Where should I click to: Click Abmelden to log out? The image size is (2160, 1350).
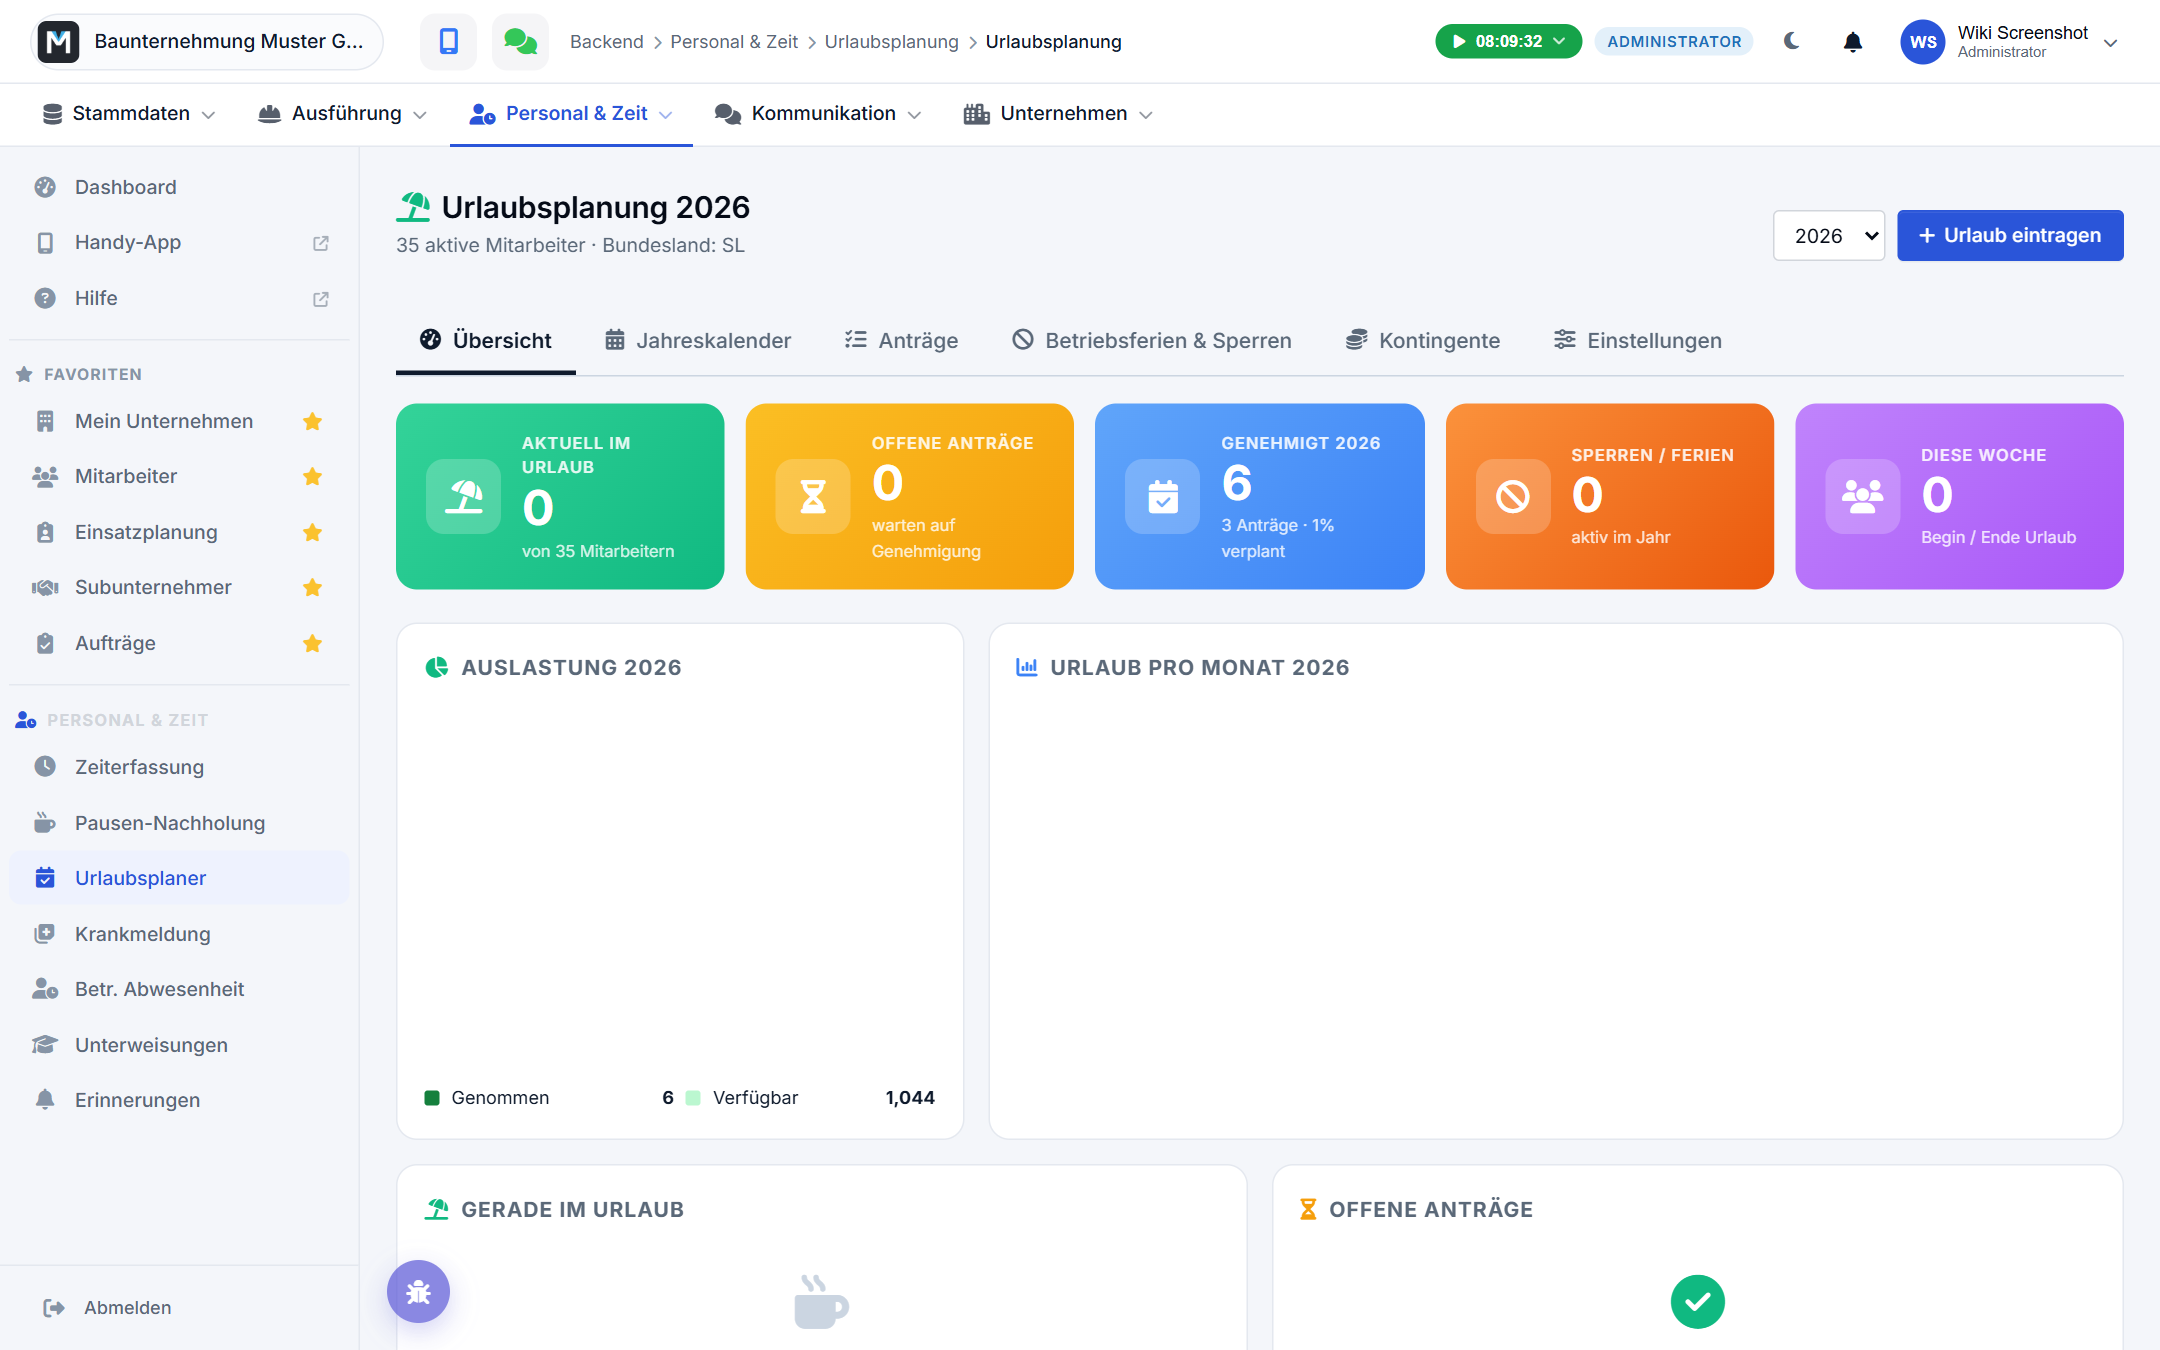[x=107, y=1307]
